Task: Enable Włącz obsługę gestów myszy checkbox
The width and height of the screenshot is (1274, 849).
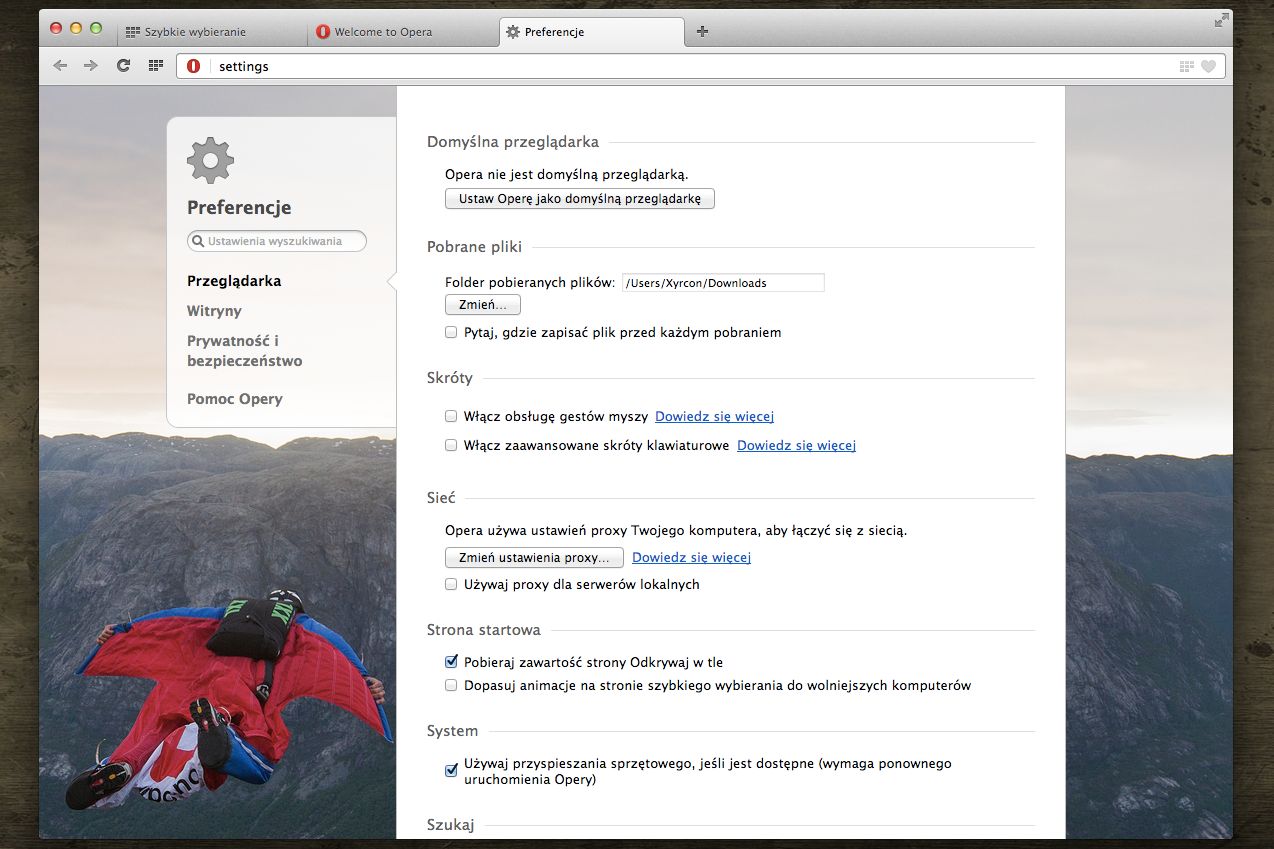Action: (x=451, y=416)
